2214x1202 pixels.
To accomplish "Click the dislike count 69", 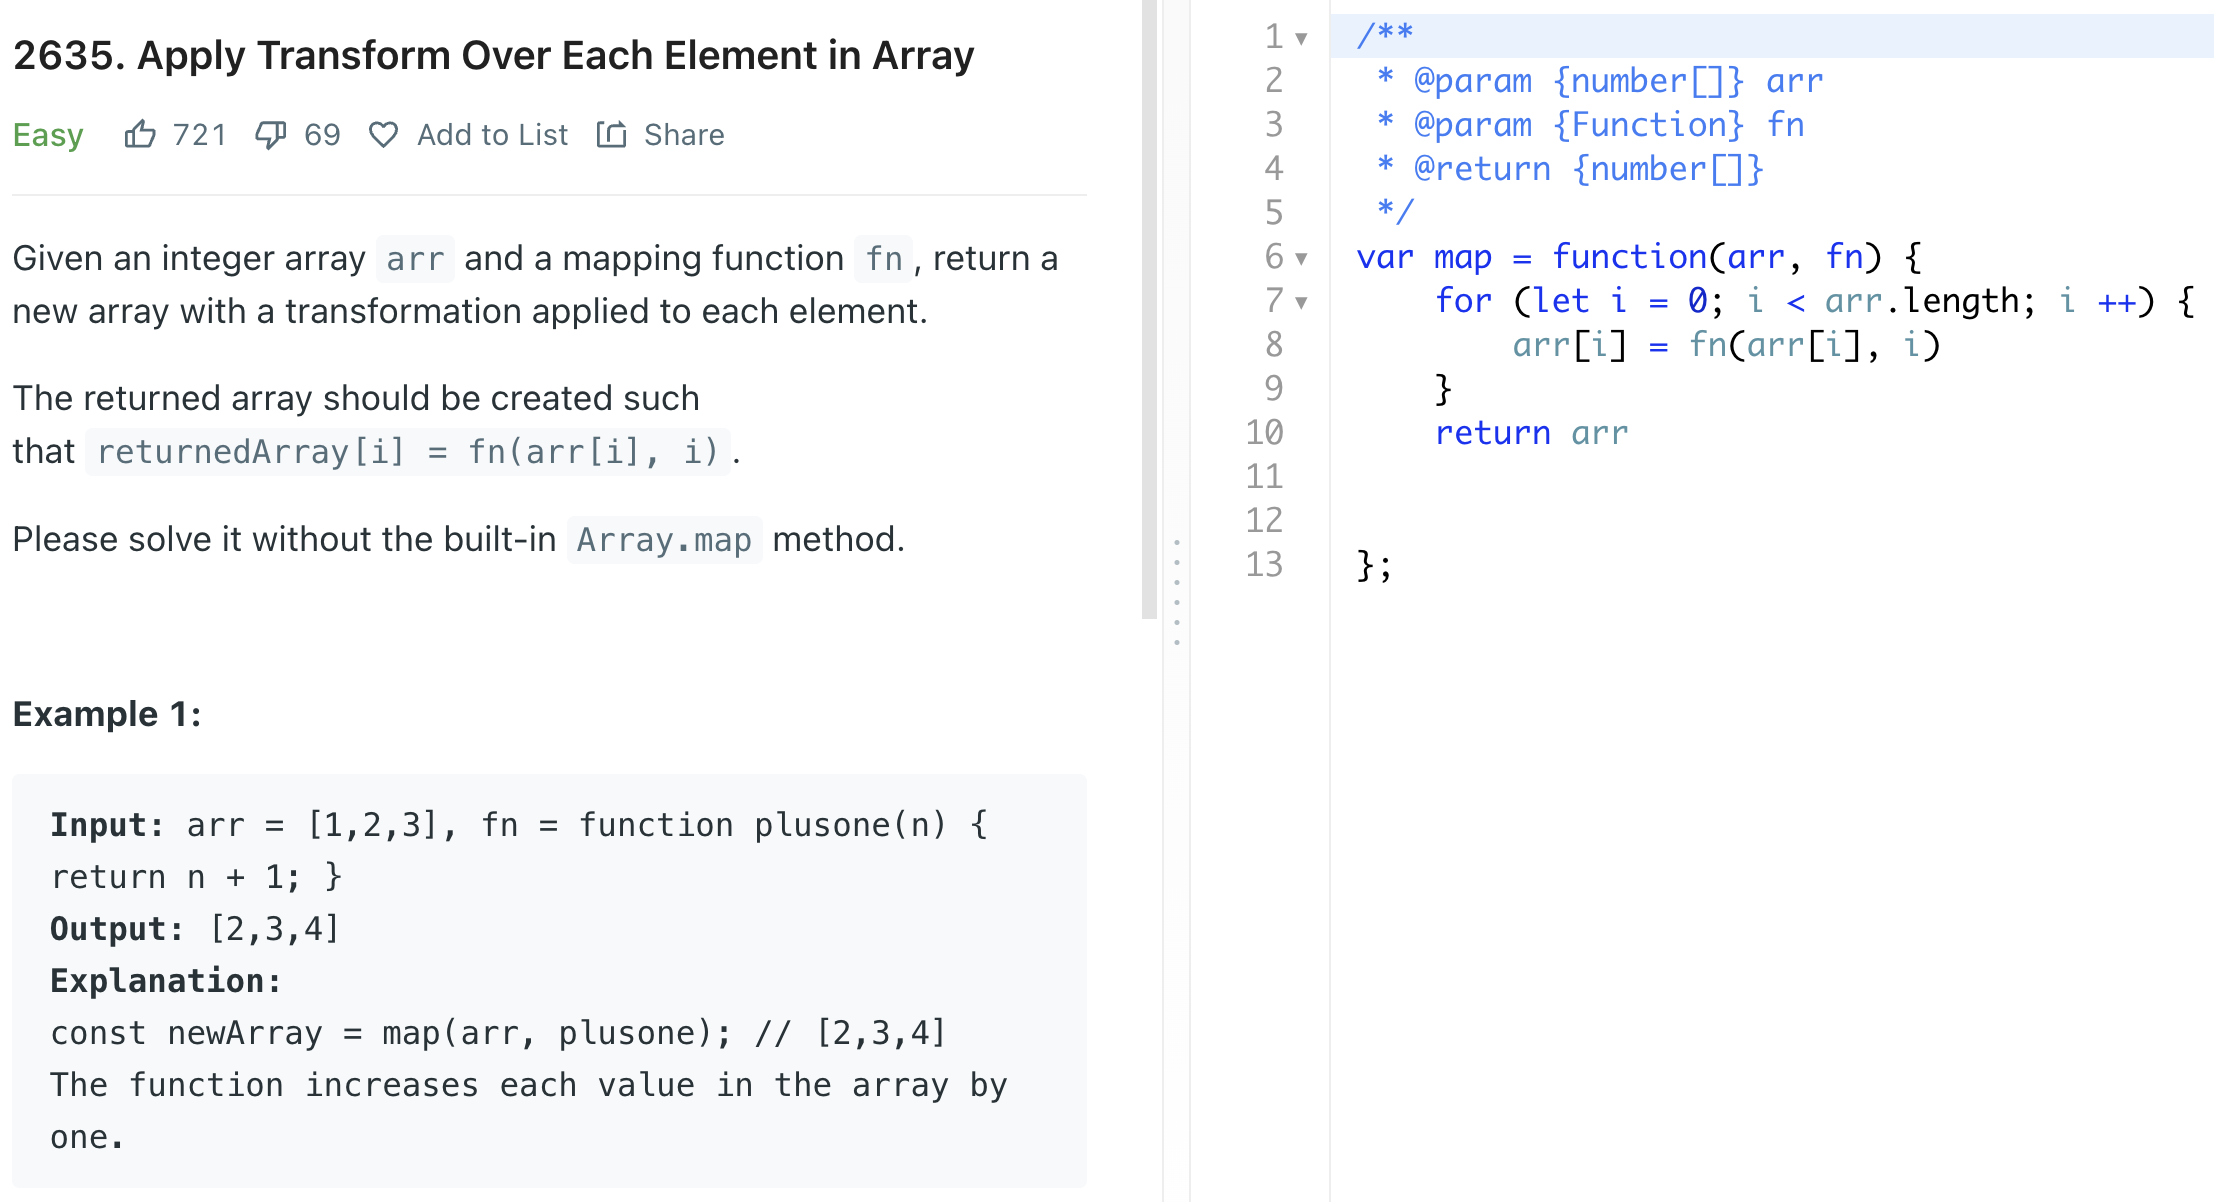I will tap(321, 134).
